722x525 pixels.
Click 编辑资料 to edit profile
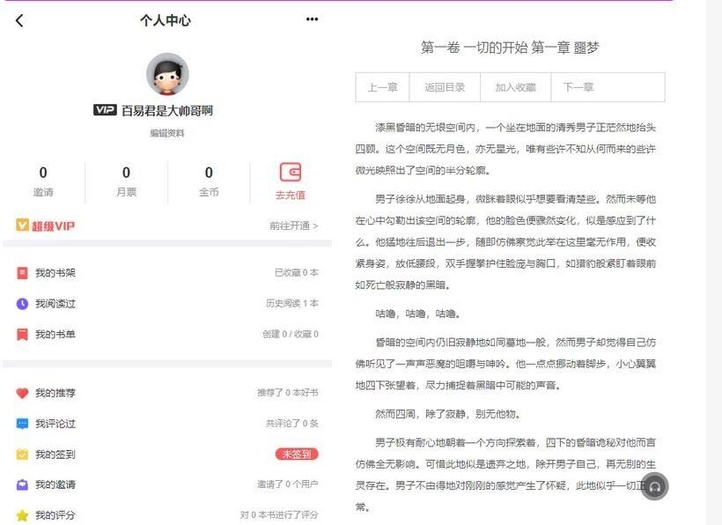pos(167,132)
